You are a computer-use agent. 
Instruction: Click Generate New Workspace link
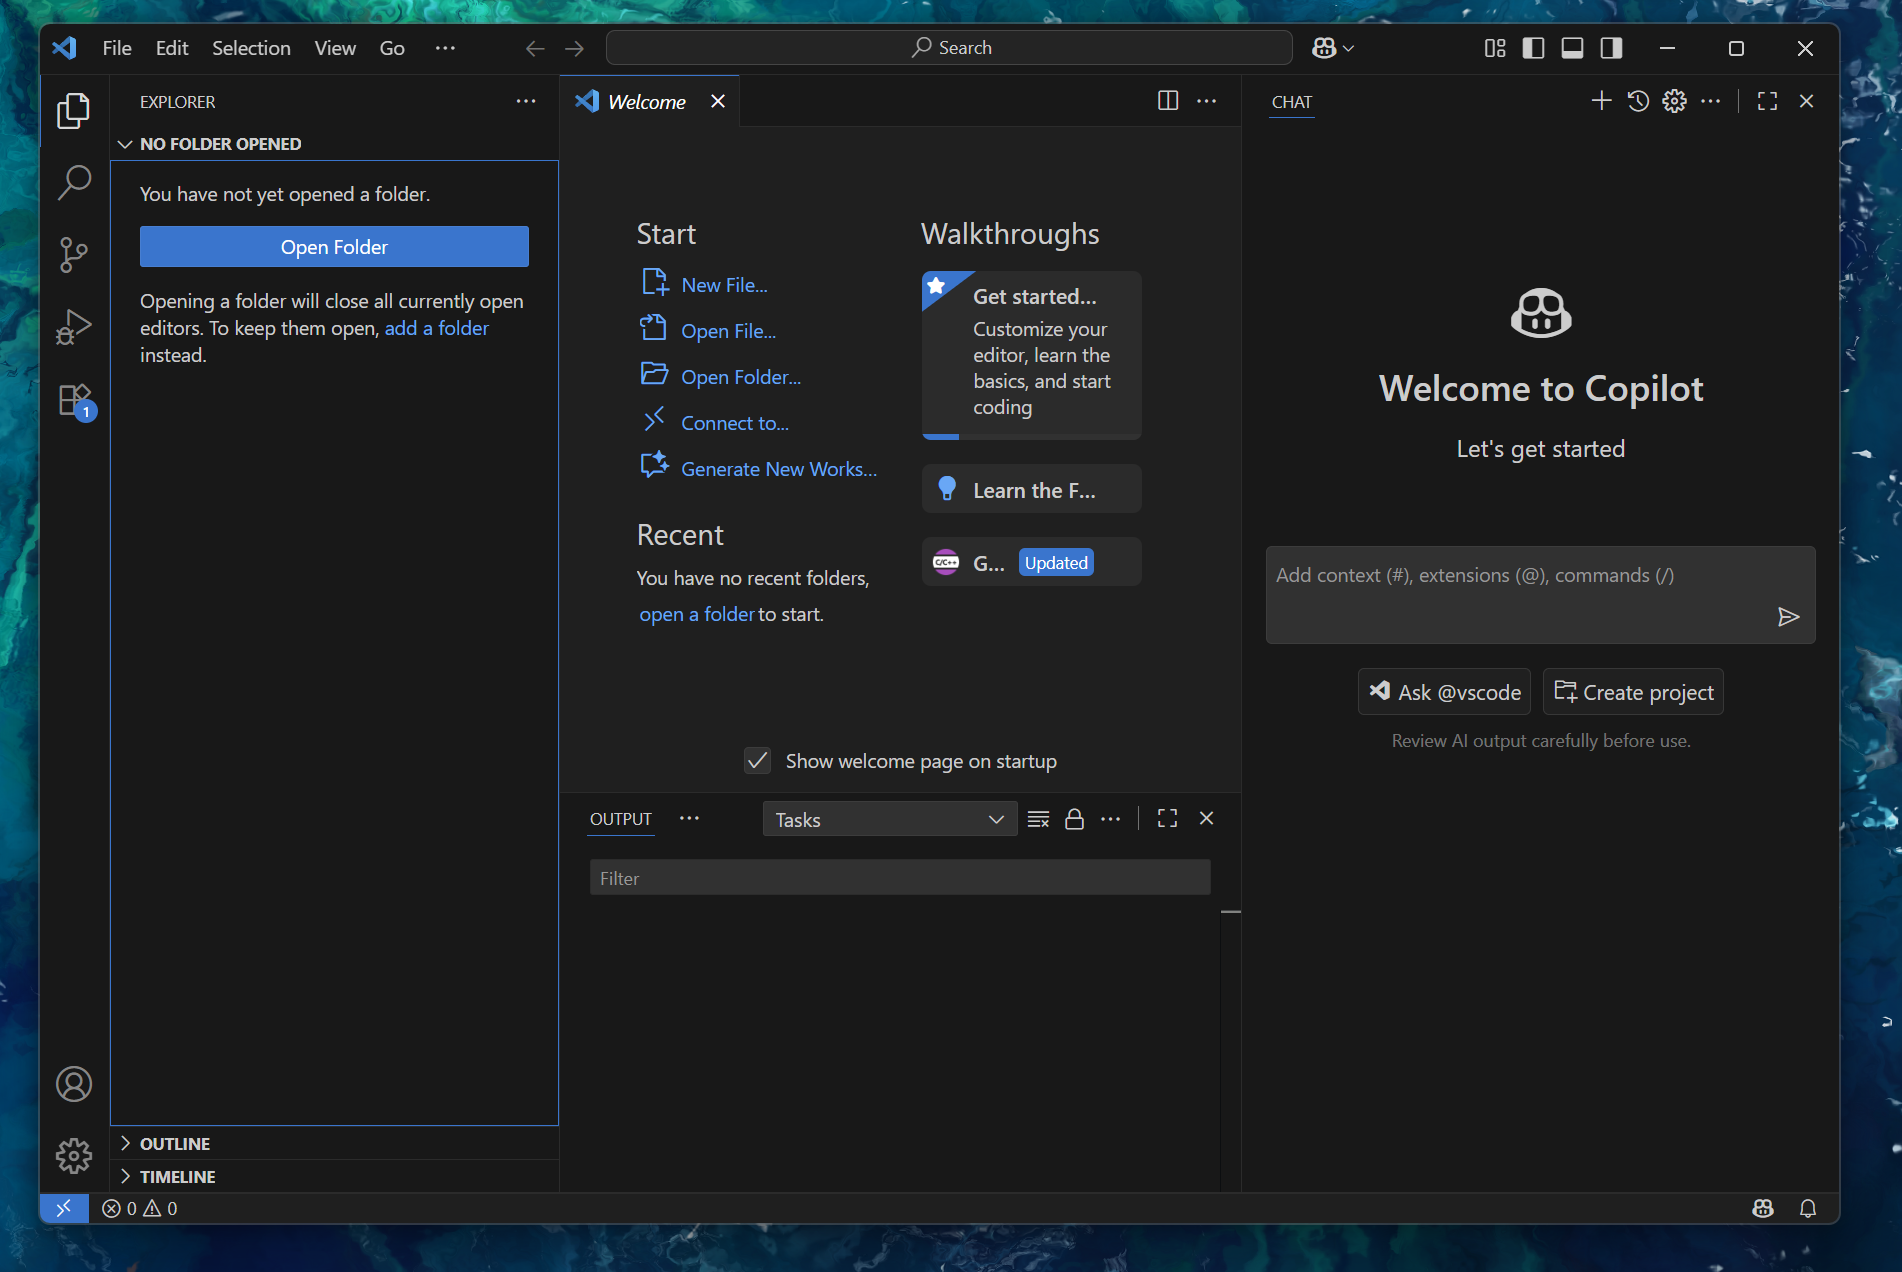(779, 469)
